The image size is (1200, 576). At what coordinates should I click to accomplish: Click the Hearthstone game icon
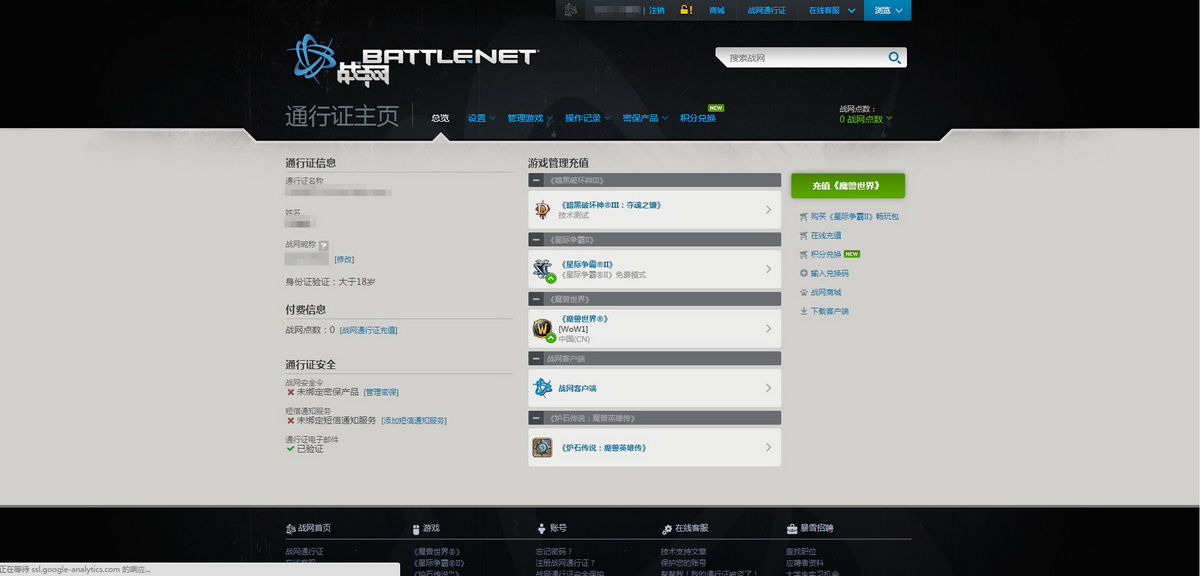542,447
